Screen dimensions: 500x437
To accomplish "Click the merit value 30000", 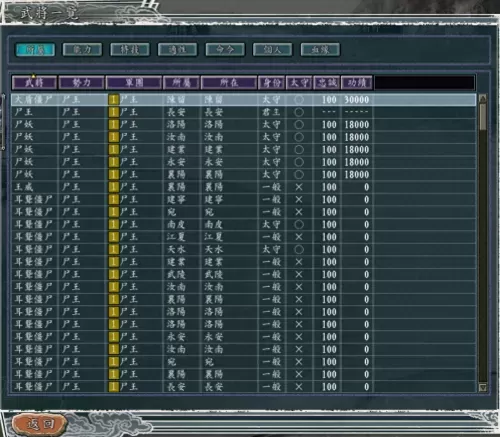I will point(357,100).
